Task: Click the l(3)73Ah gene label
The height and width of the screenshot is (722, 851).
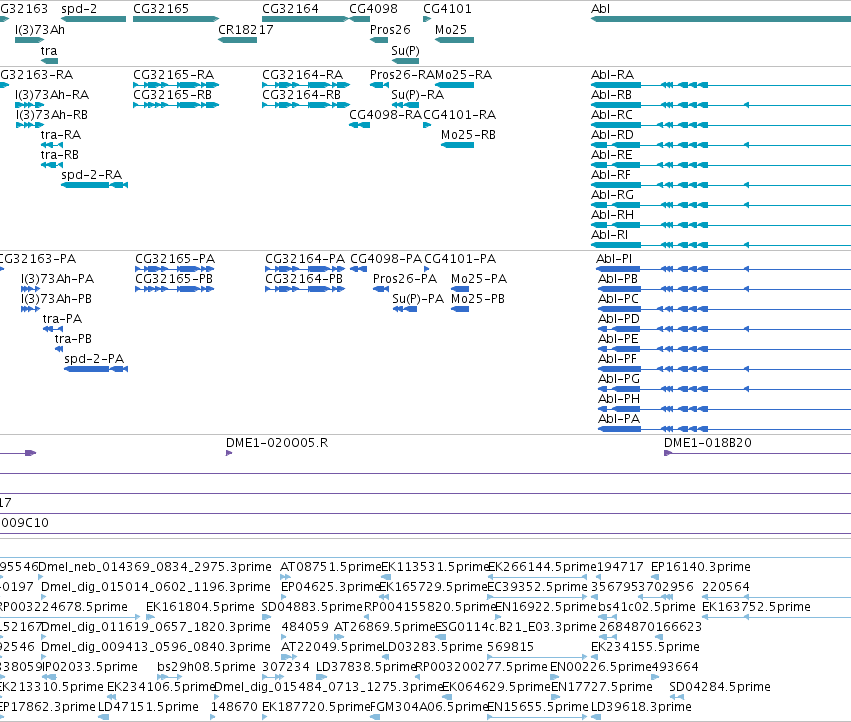Action: [40, 30]
